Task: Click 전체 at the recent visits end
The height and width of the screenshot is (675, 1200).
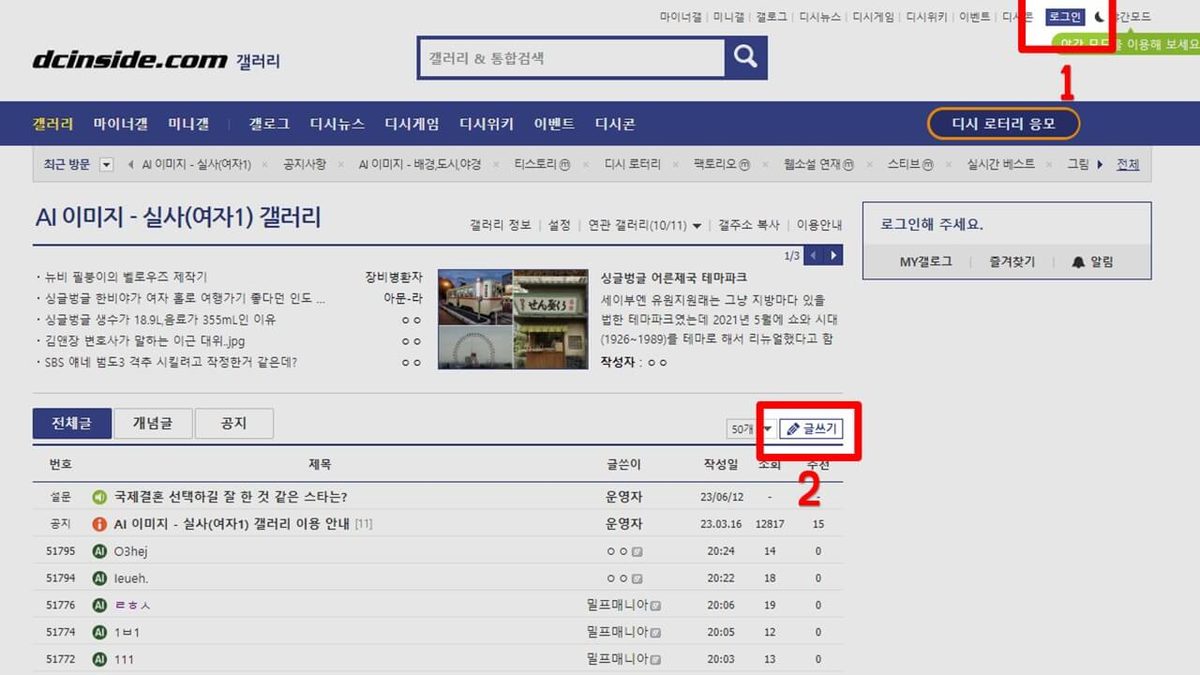Action: 1128,164
